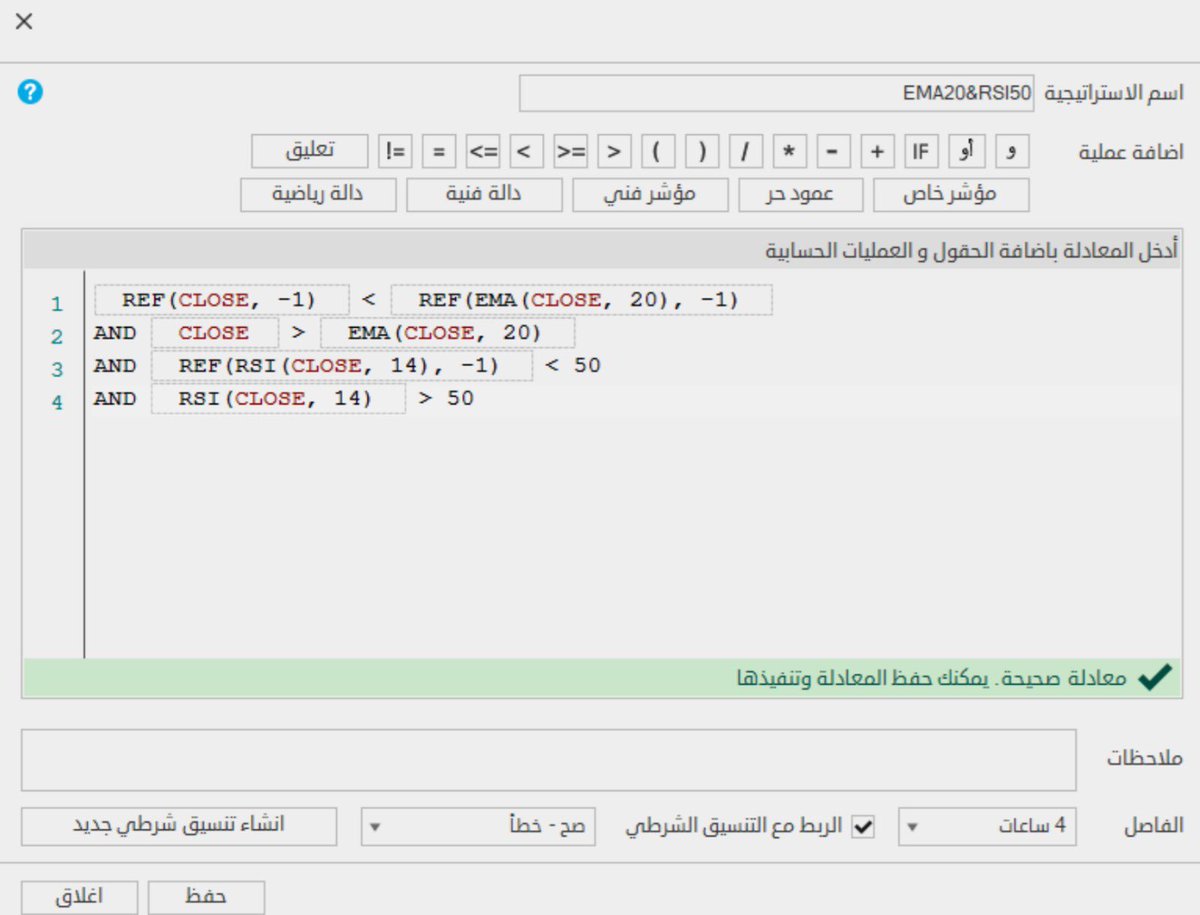Click انشاء تنسيق شرطي جديد button
Viewport: 1200px width, 915px height.
pos(179,826)
